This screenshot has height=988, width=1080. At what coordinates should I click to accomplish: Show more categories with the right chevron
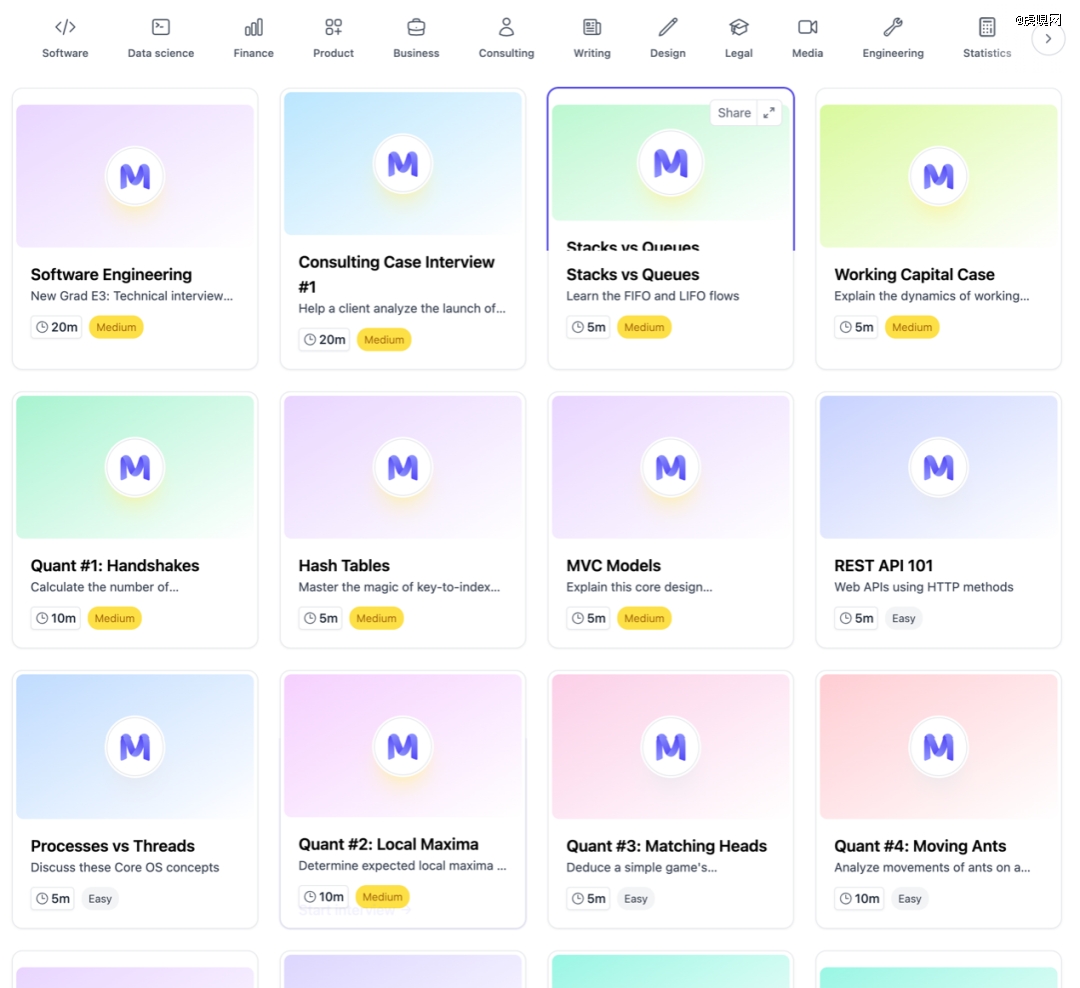[x=1048, y=39]
